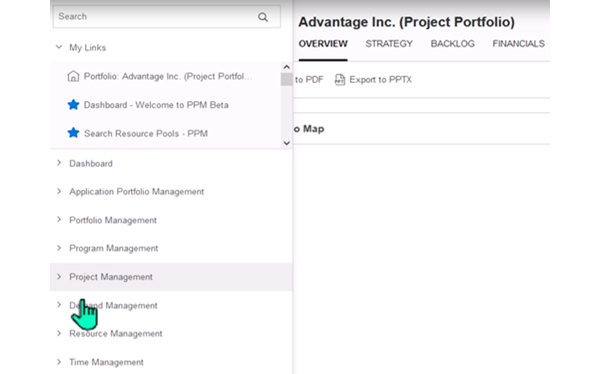
Task: Open Search Resource Pools - PPM link
Action: pos(146,133)
